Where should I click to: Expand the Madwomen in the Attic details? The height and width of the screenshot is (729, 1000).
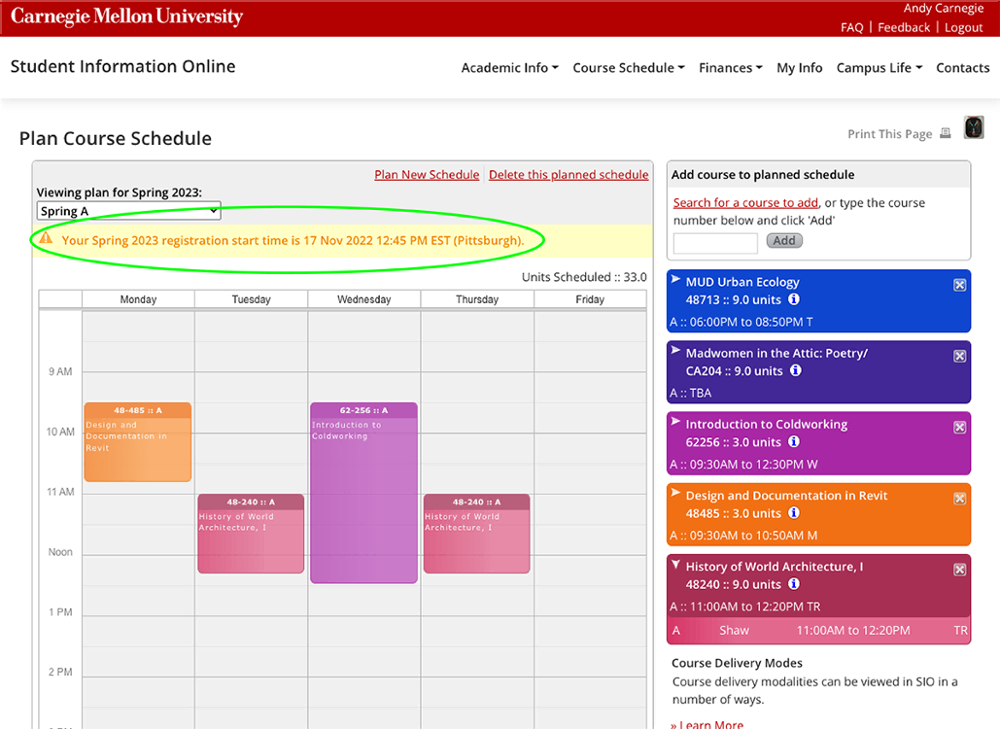676,350
